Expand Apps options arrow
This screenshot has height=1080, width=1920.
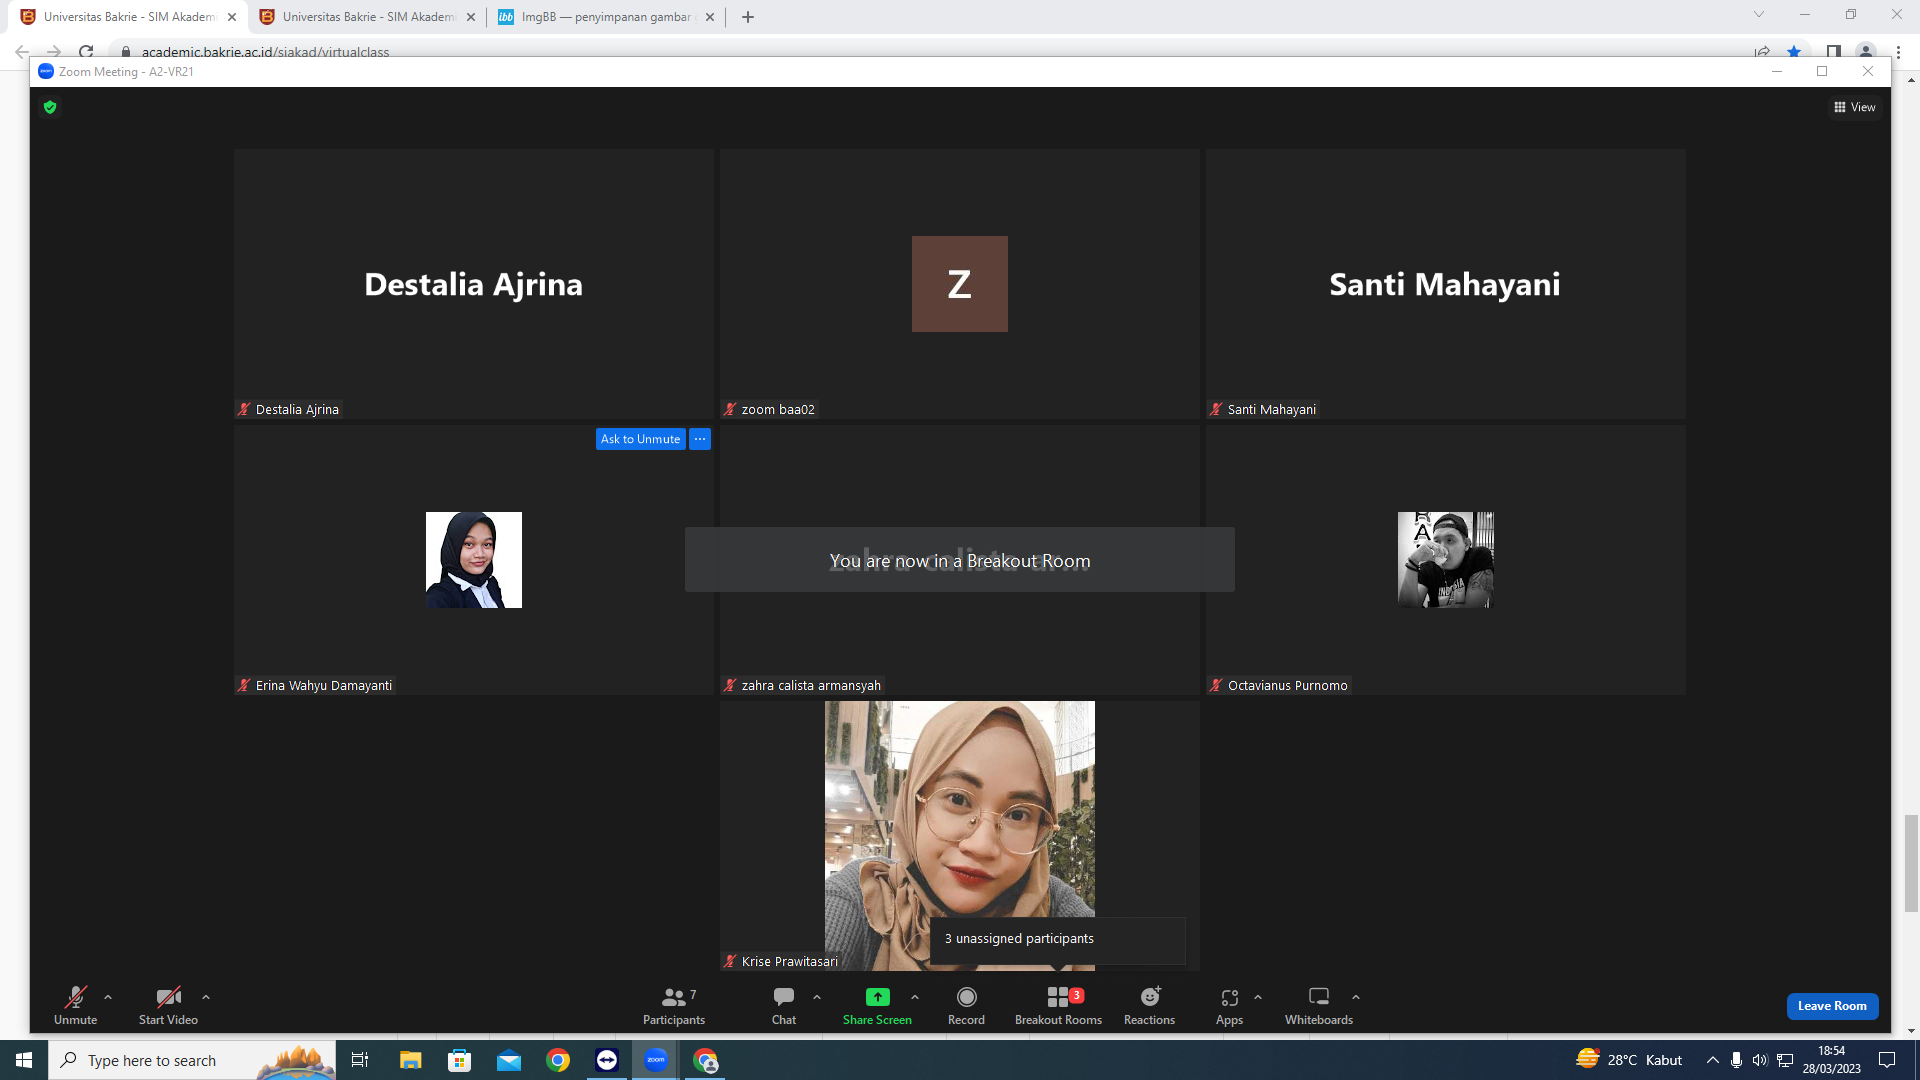tap(1258, 997)
